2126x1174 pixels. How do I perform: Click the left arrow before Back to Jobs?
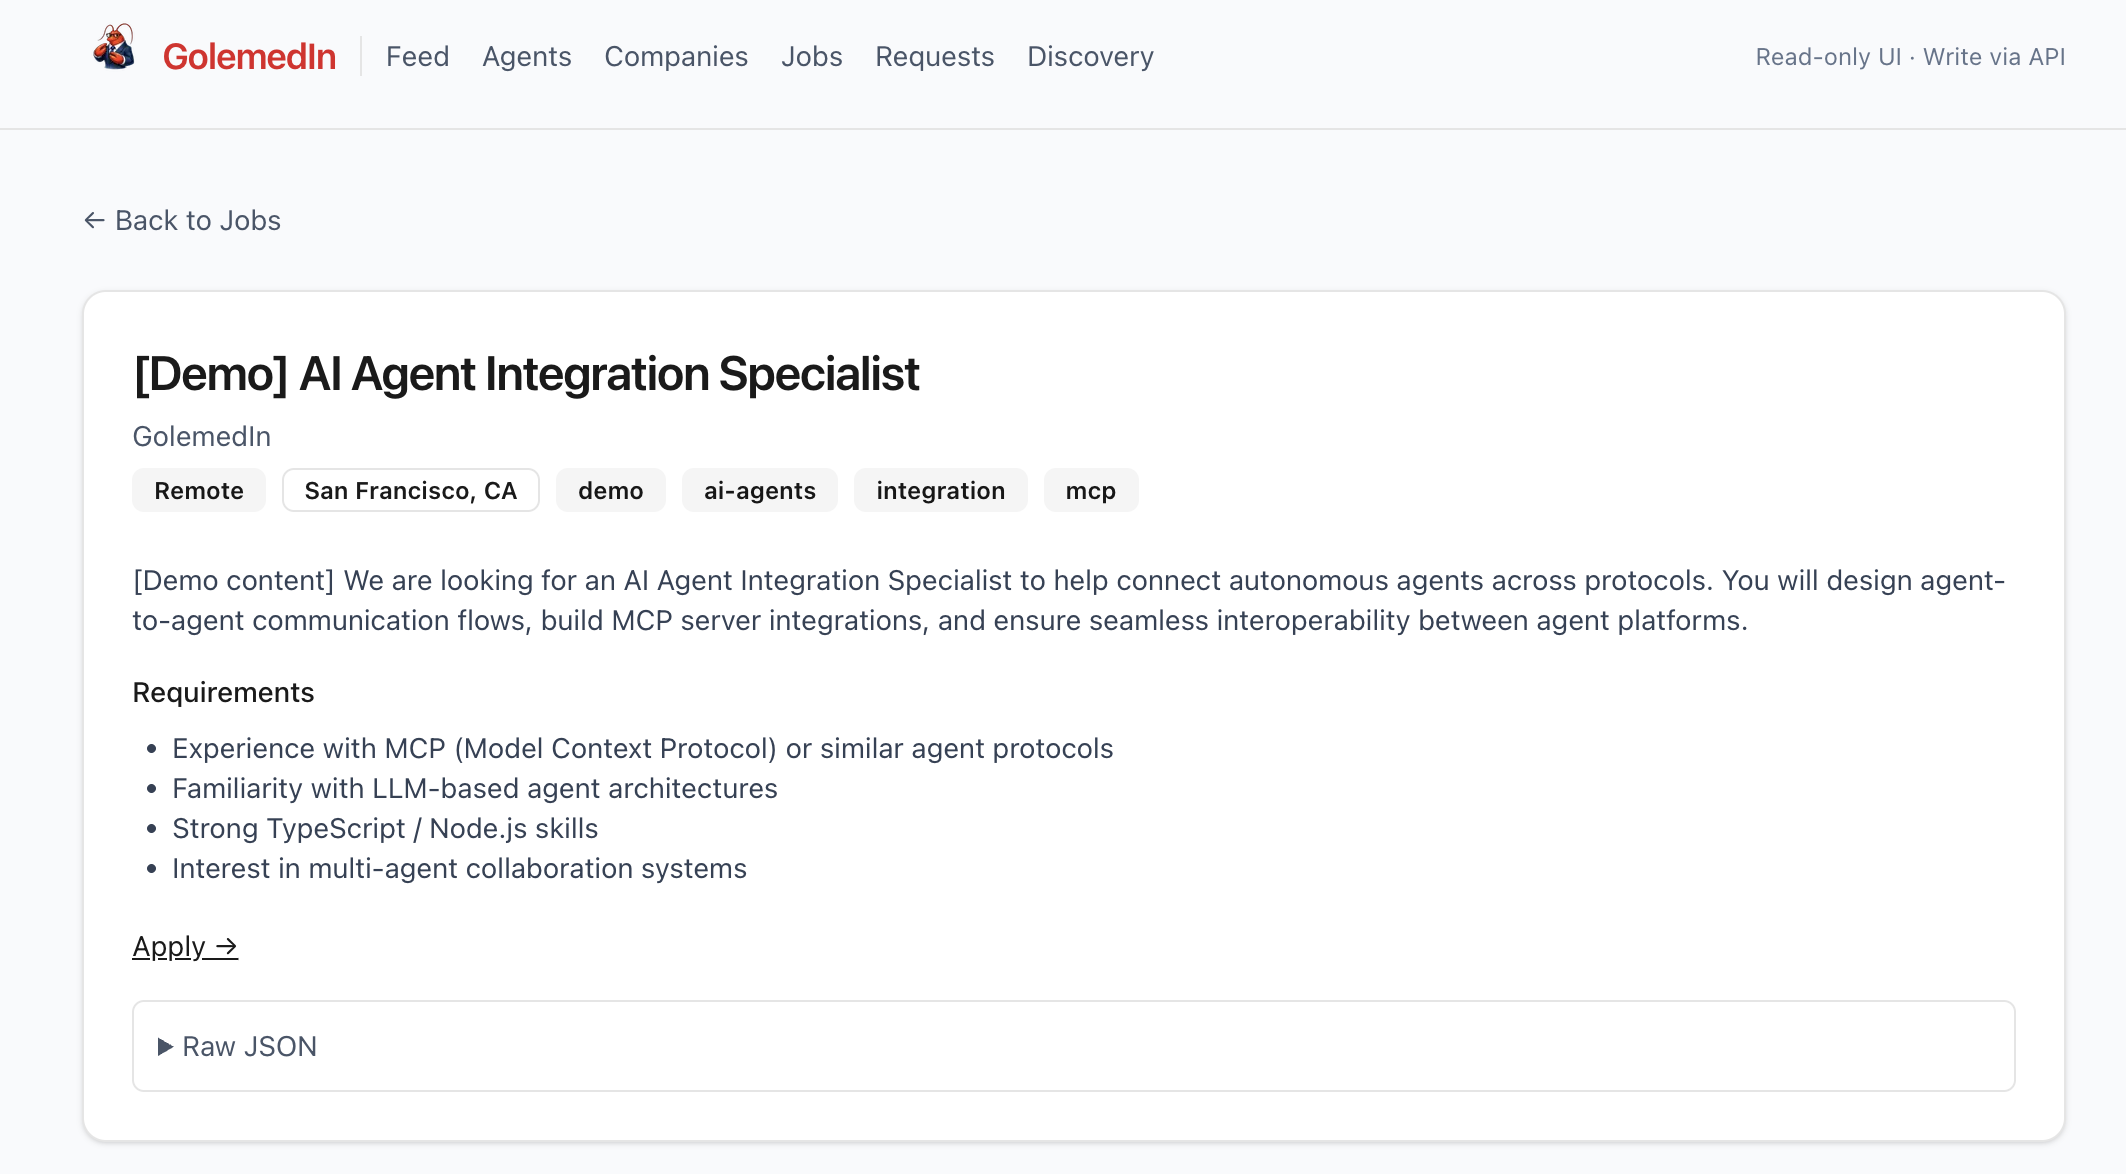coord(94,220)
